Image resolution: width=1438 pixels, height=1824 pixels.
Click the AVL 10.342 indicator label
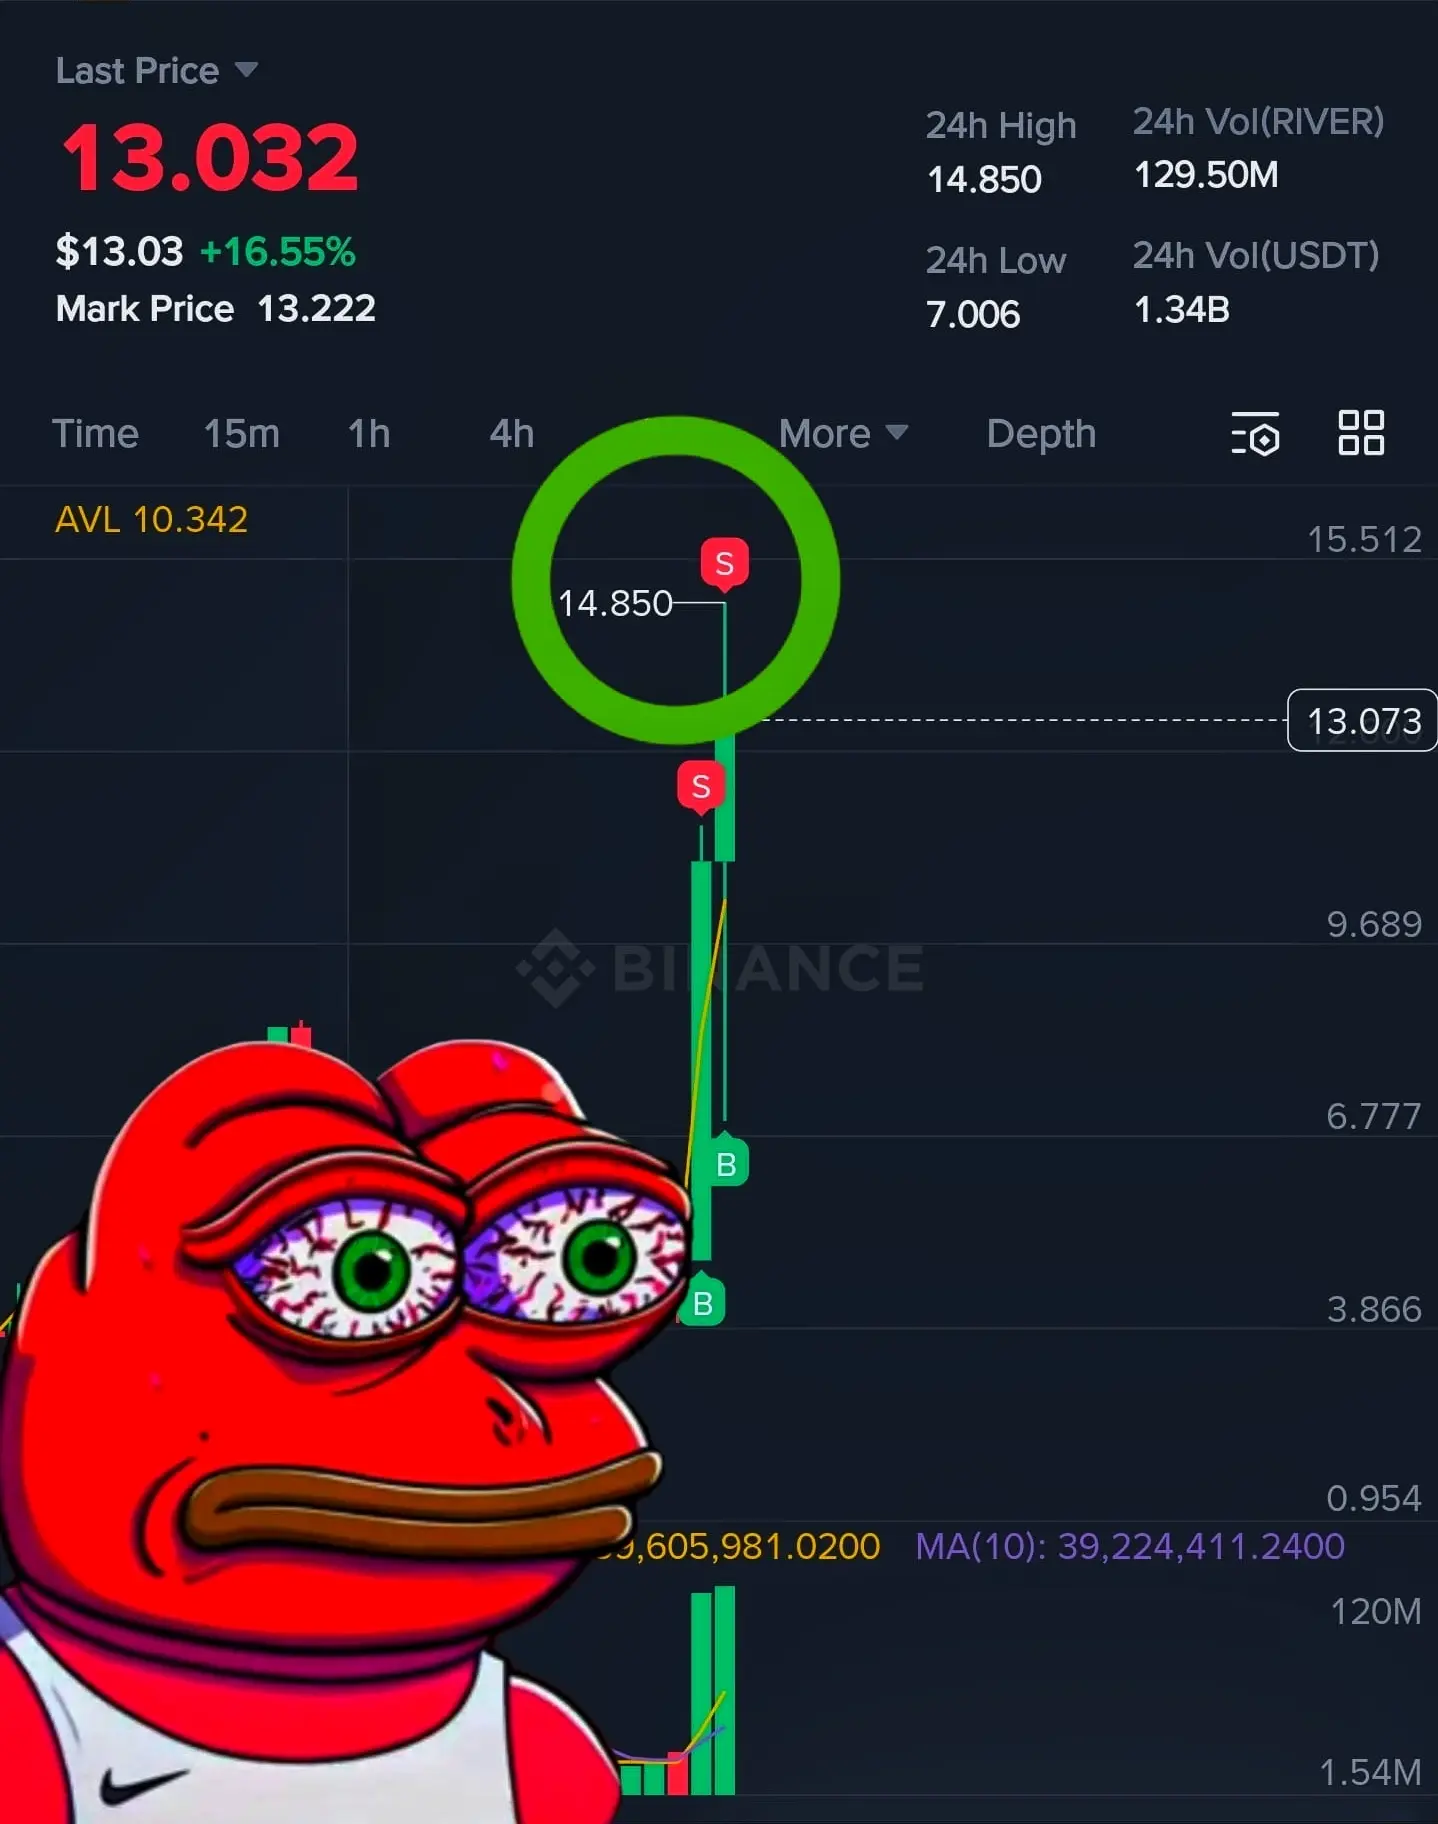click(151, 519)
